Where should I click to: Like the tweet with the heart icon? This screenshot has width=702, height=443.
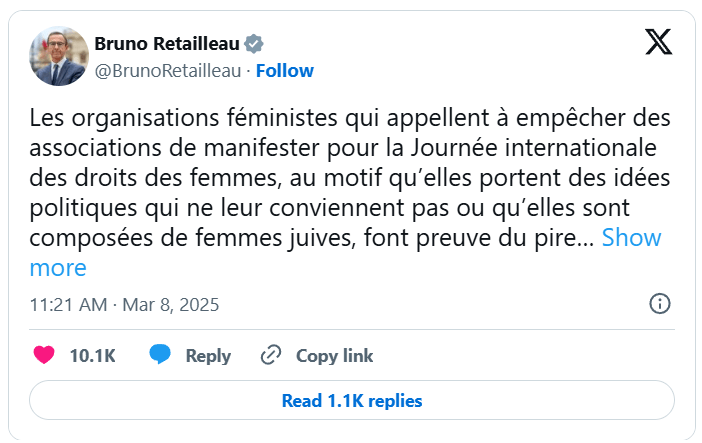(x=44, y=355)
